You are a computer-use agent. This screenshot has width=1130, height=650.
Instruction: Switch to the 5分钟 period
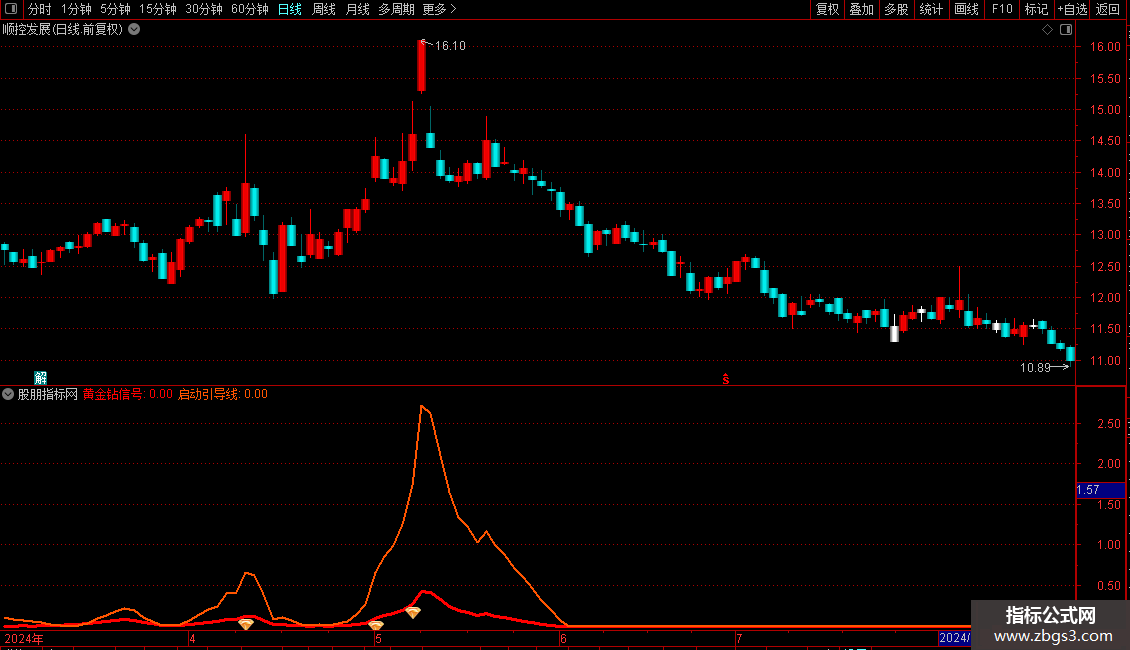coord(115,9)
